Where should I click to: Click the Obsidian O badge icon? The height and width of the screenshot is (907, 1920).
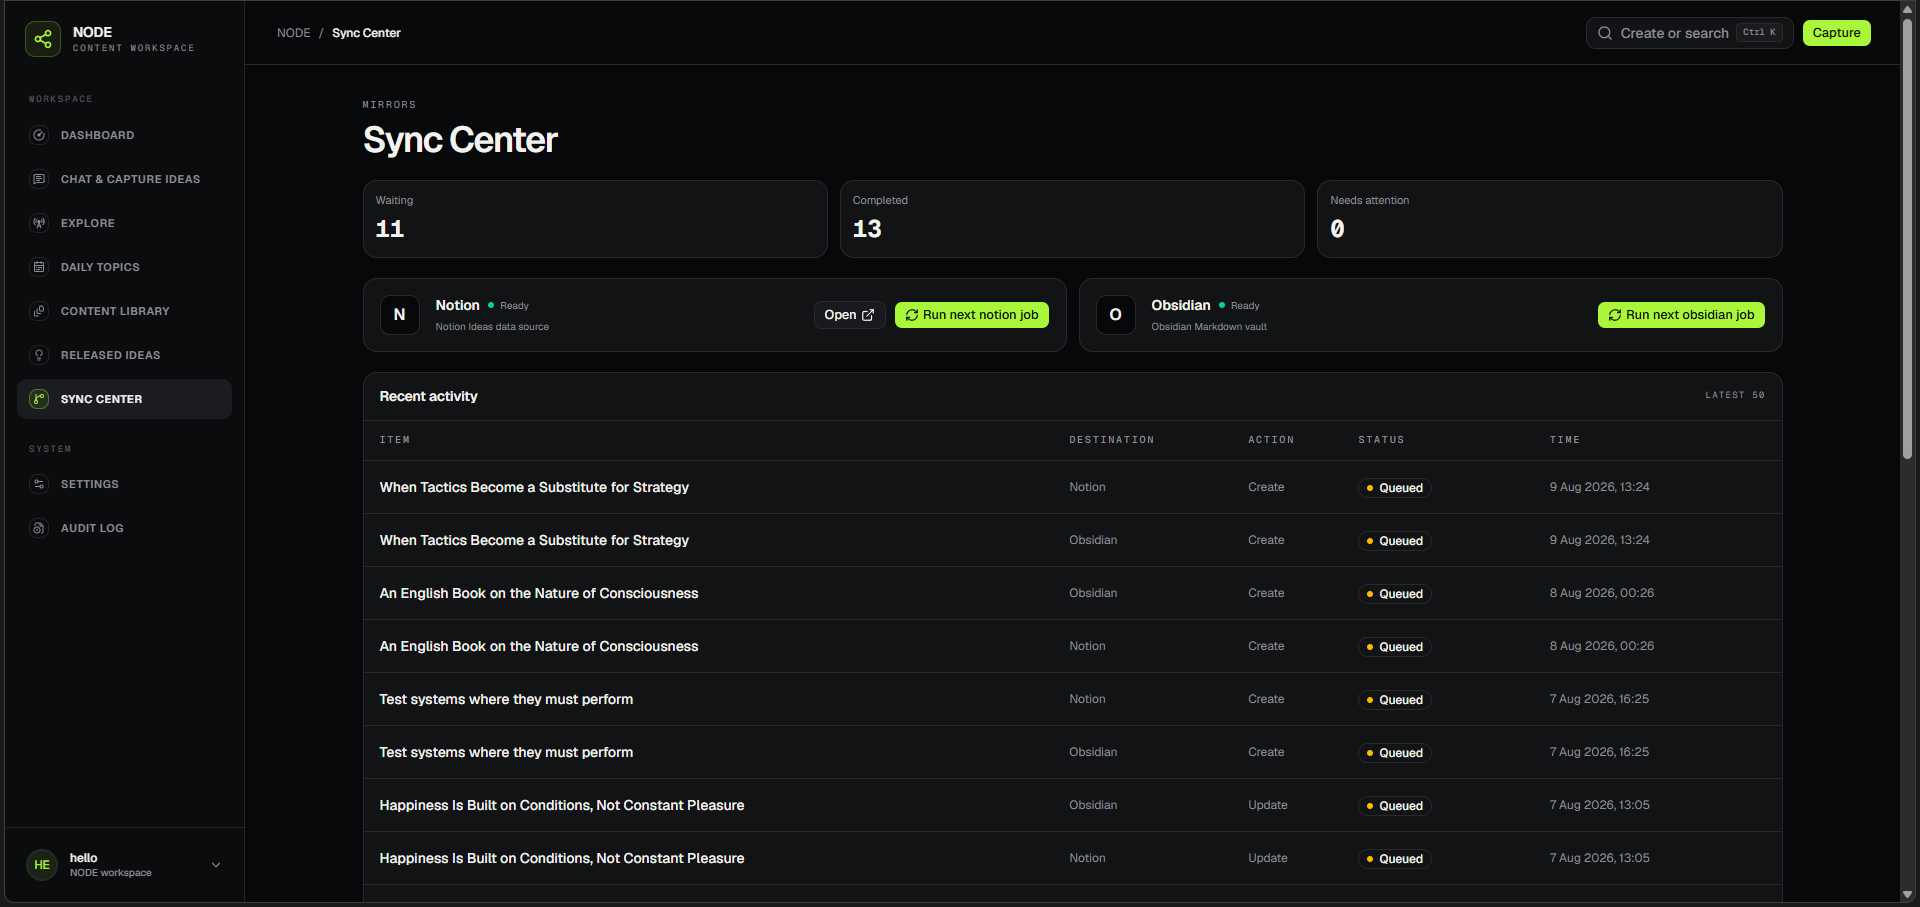(1115, 315)
